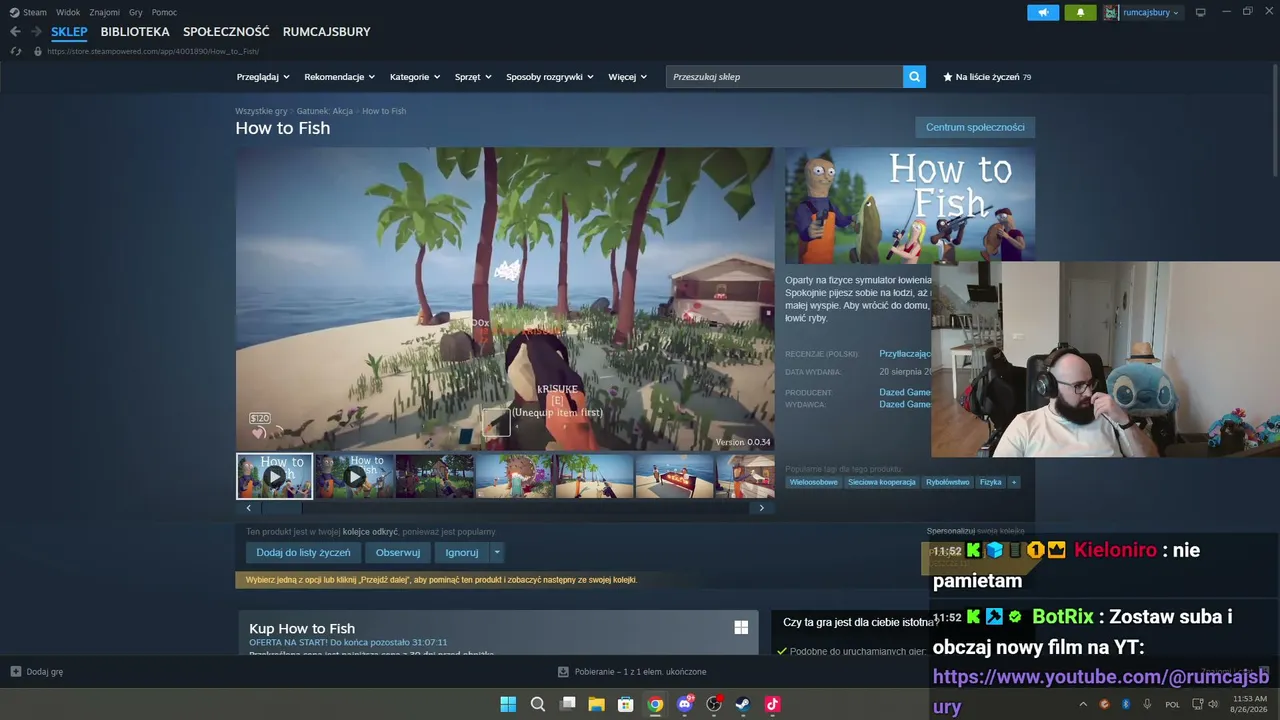Click the downloads icon in the bottom bar
The image size is (1280, 720).
(x=563, y=672)
